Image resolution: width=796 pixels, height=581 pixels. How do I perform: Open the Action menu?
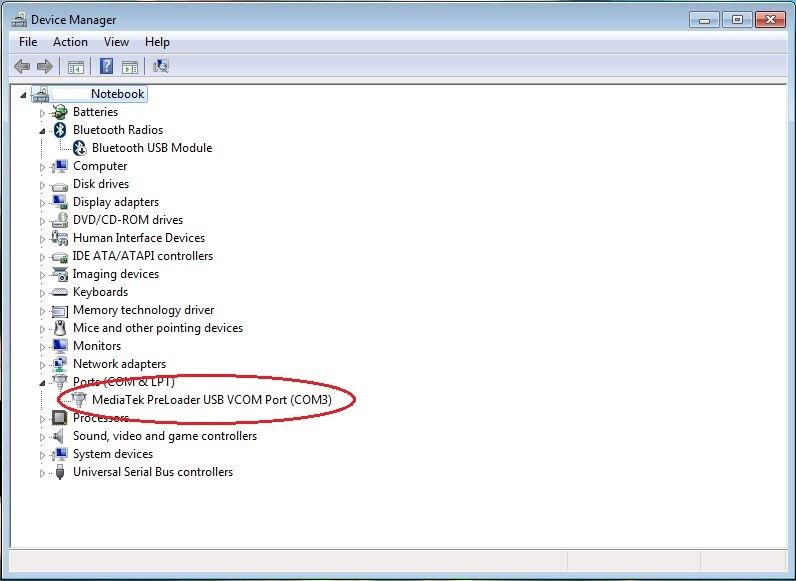pos(71,42)
